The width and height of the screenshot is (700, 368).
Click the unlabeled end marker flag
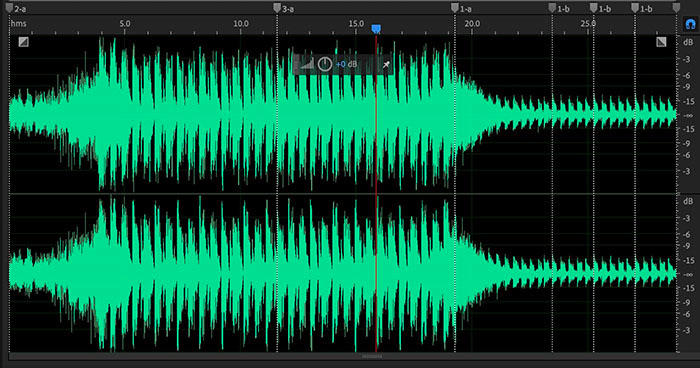tap(676, 8)
